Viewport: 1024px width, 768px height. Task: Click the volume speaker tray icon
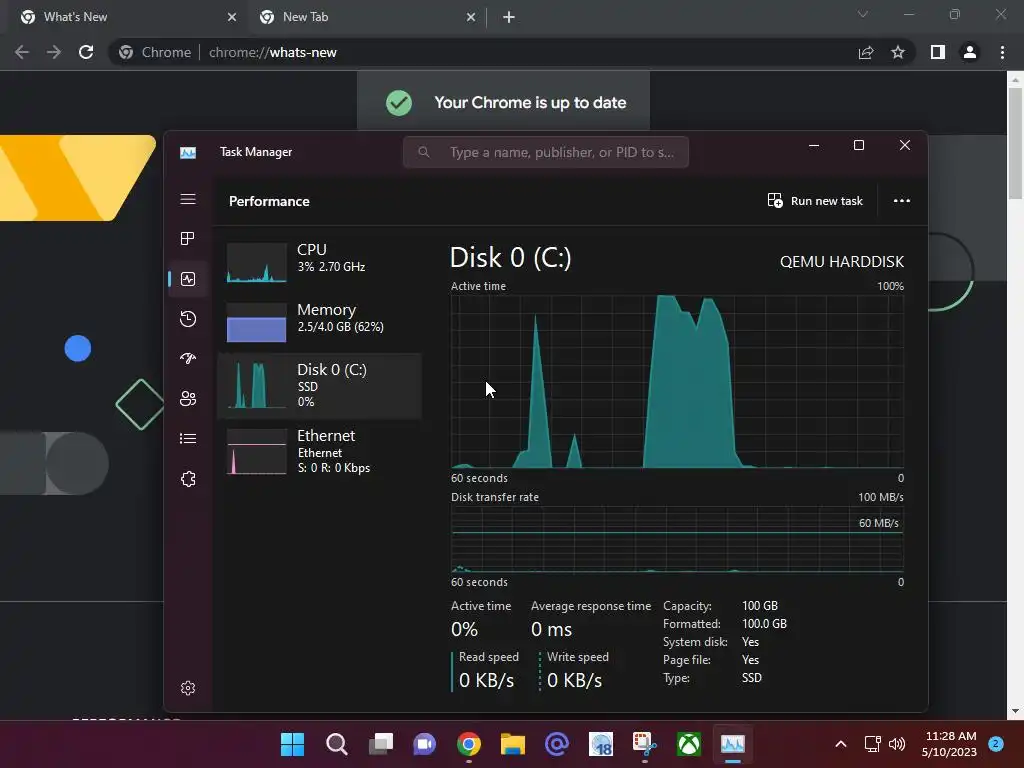[x=897, y=744]
